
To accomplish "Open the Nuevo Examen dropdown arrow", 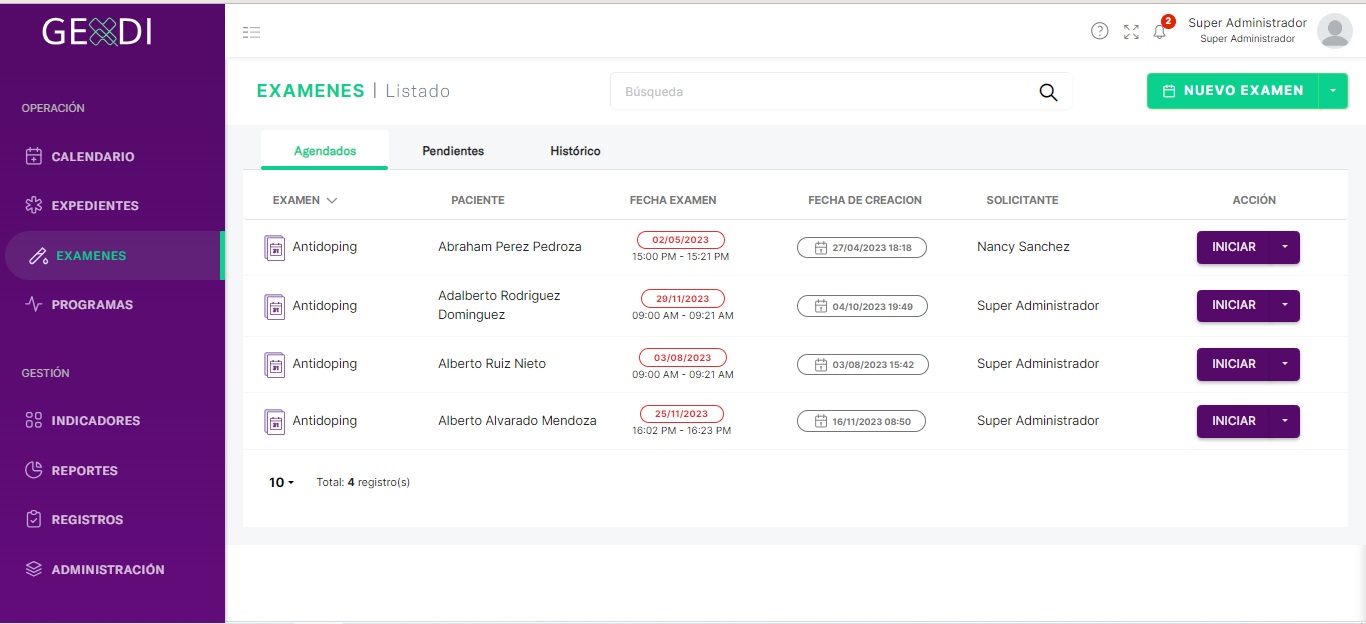I will pyautogui.click(x=1333, y=91).
